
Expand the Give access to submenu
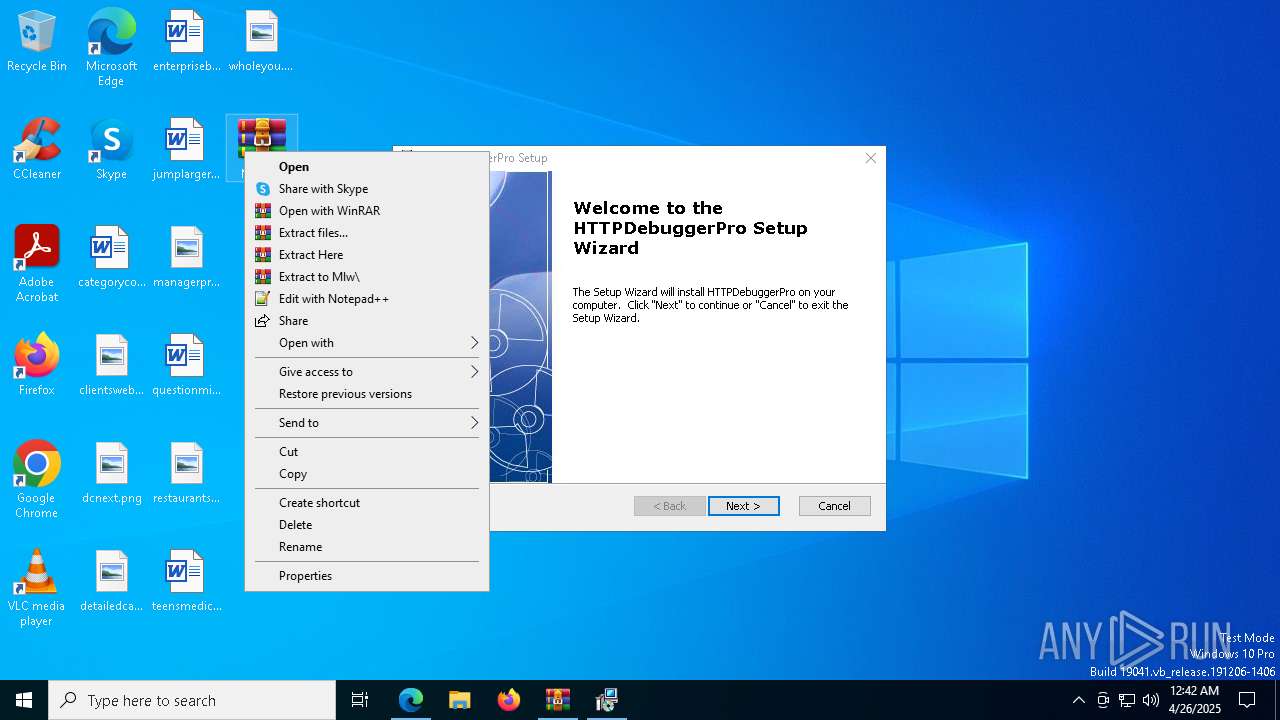coord(367,372)
